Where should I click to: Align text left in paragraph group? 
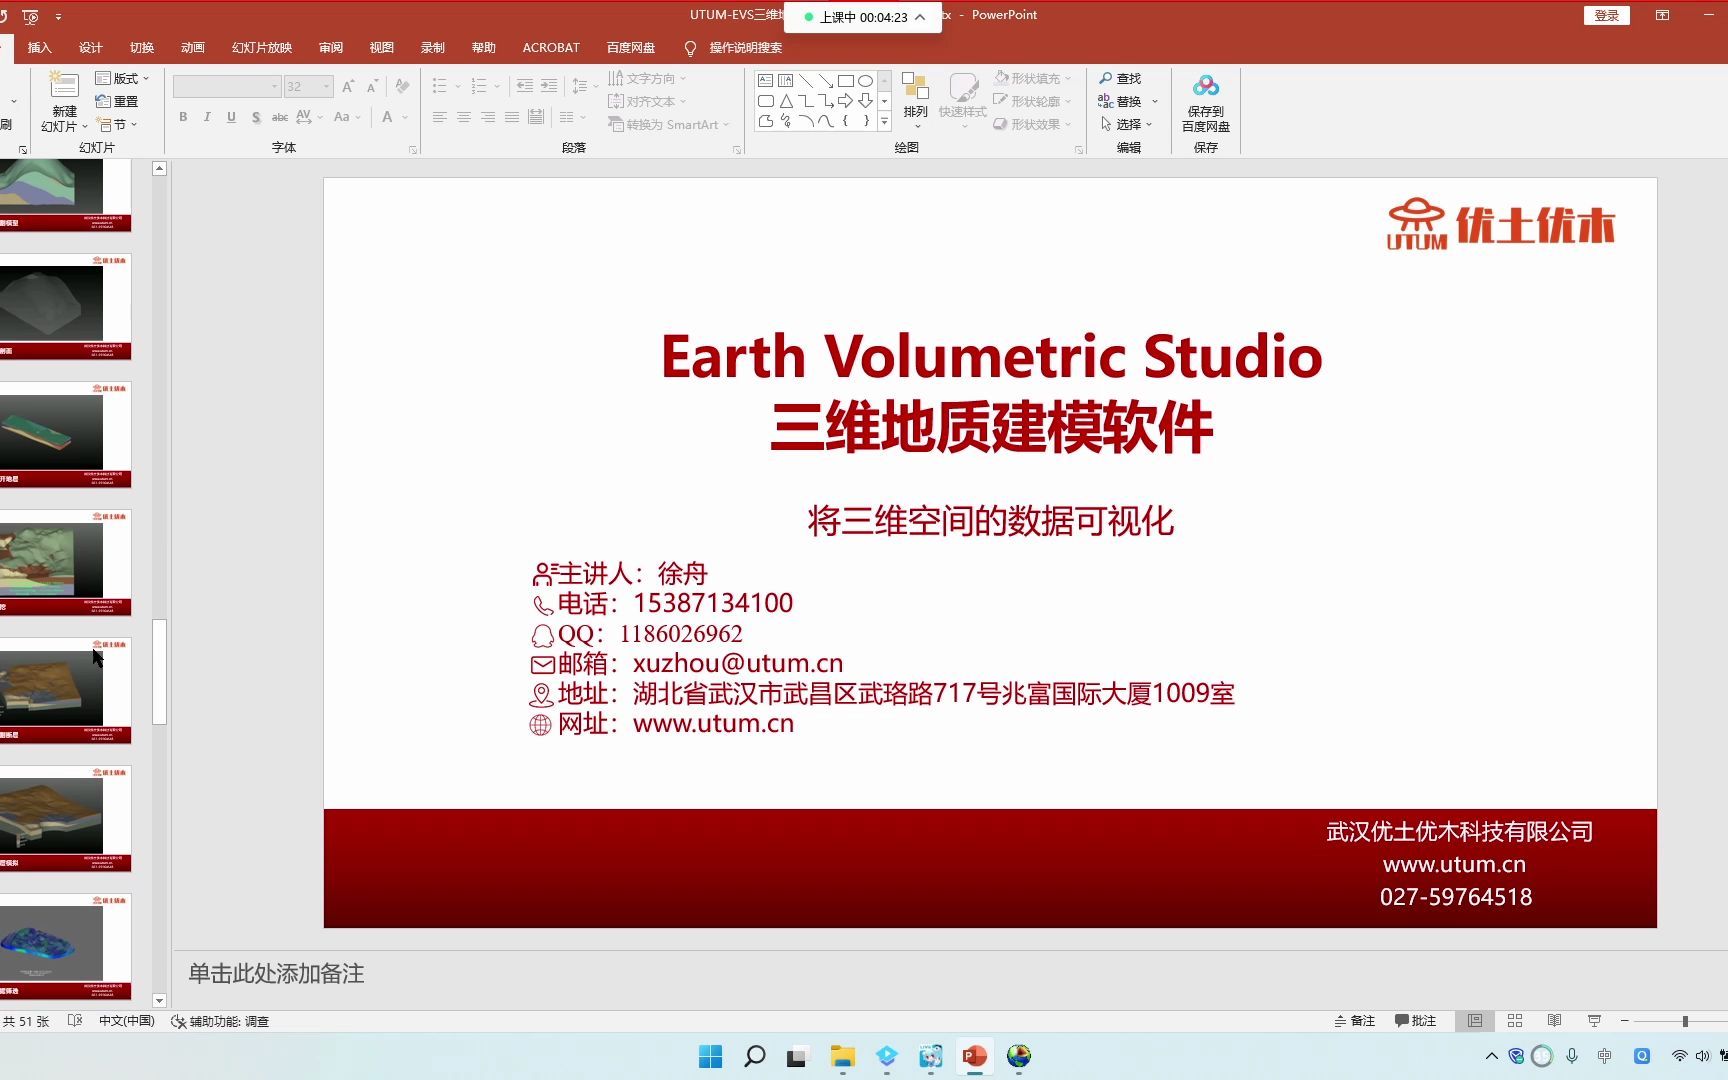[x=440, y=117]
